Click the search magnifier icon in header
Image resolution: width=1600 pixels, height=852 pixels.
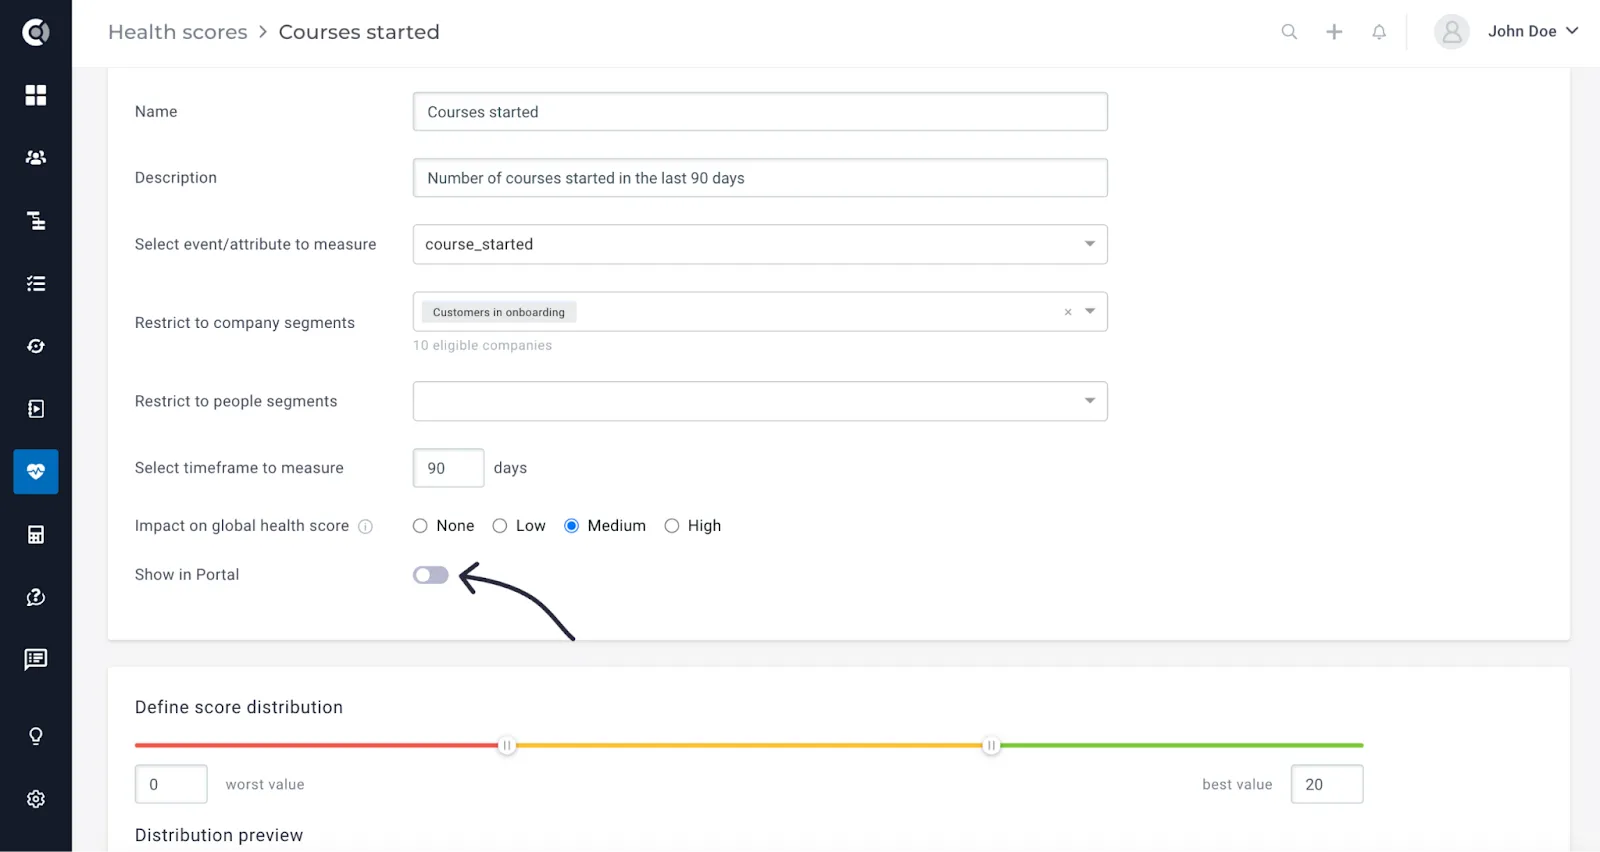pos(1289,32)
